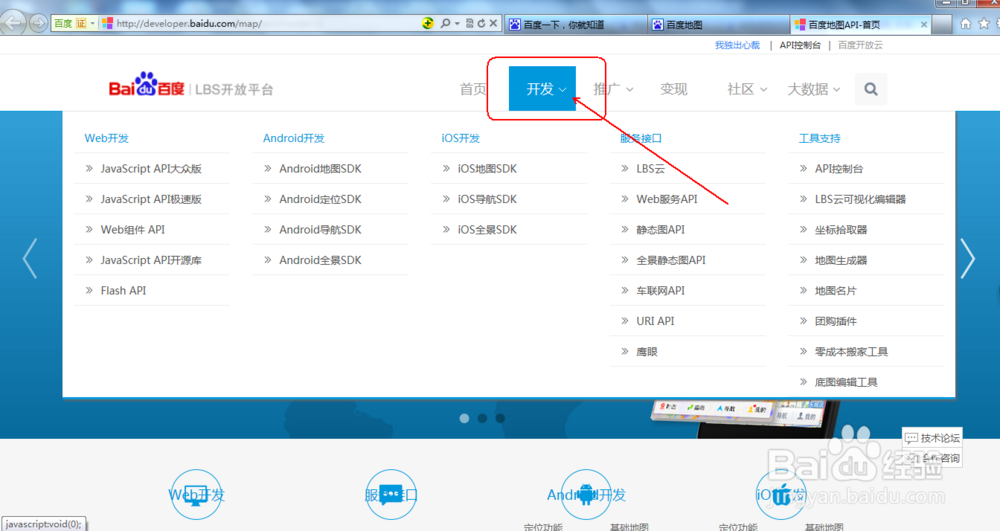Open the browser home icon
The width and height of the screenshot is (1000, 531).
click(966, 24)
